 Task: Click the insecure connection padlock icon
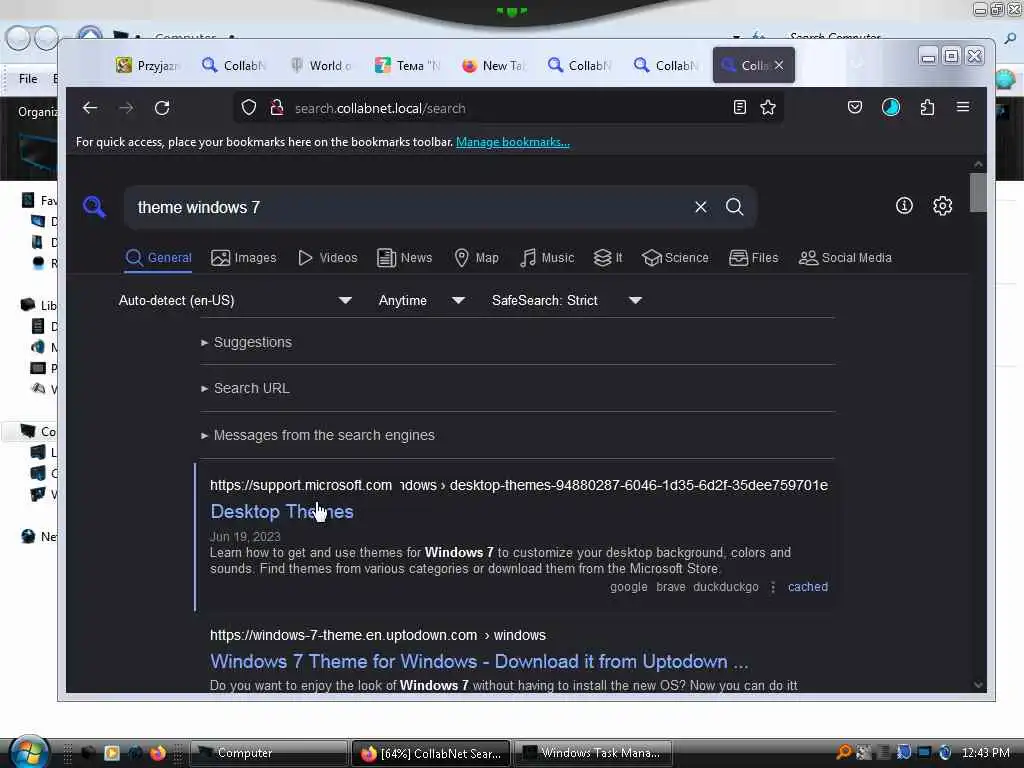(277, 108)
